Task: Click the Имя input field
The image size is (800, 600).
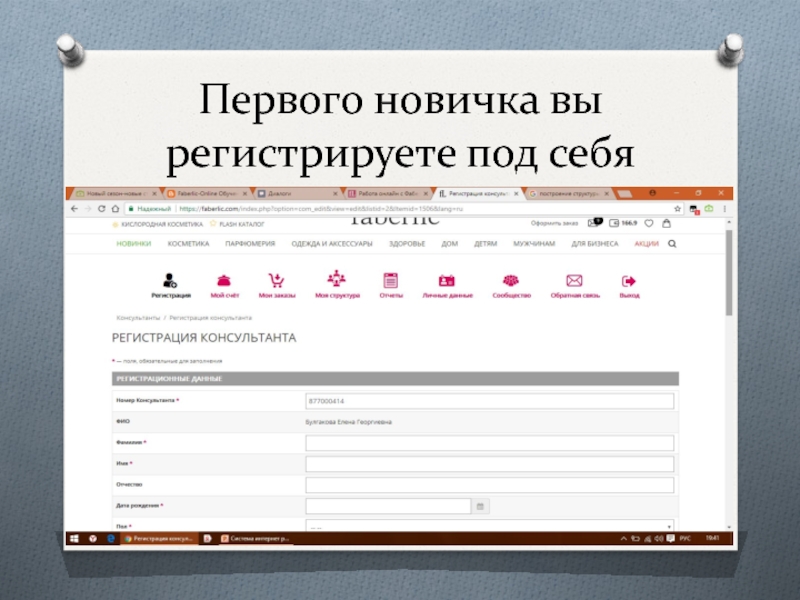Action: click(x=489, y=464)
